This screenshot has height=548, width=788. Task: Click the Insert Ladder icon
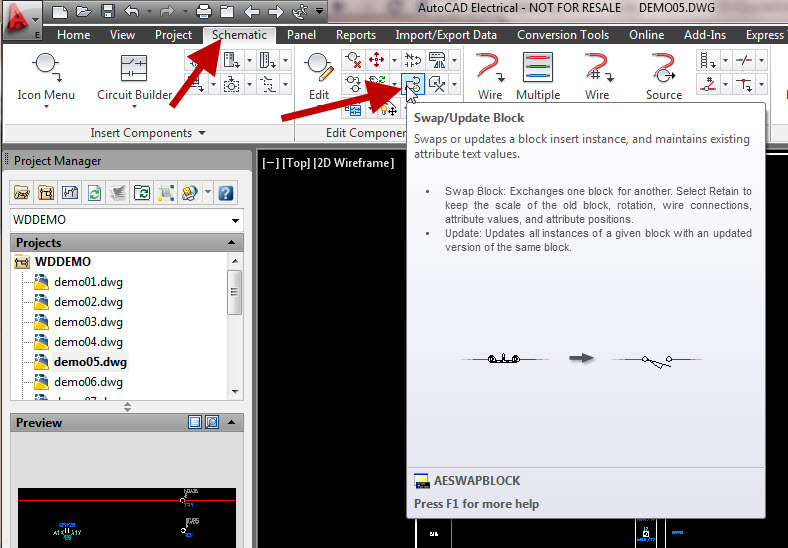pyautogui.click(x=708, y=61)
